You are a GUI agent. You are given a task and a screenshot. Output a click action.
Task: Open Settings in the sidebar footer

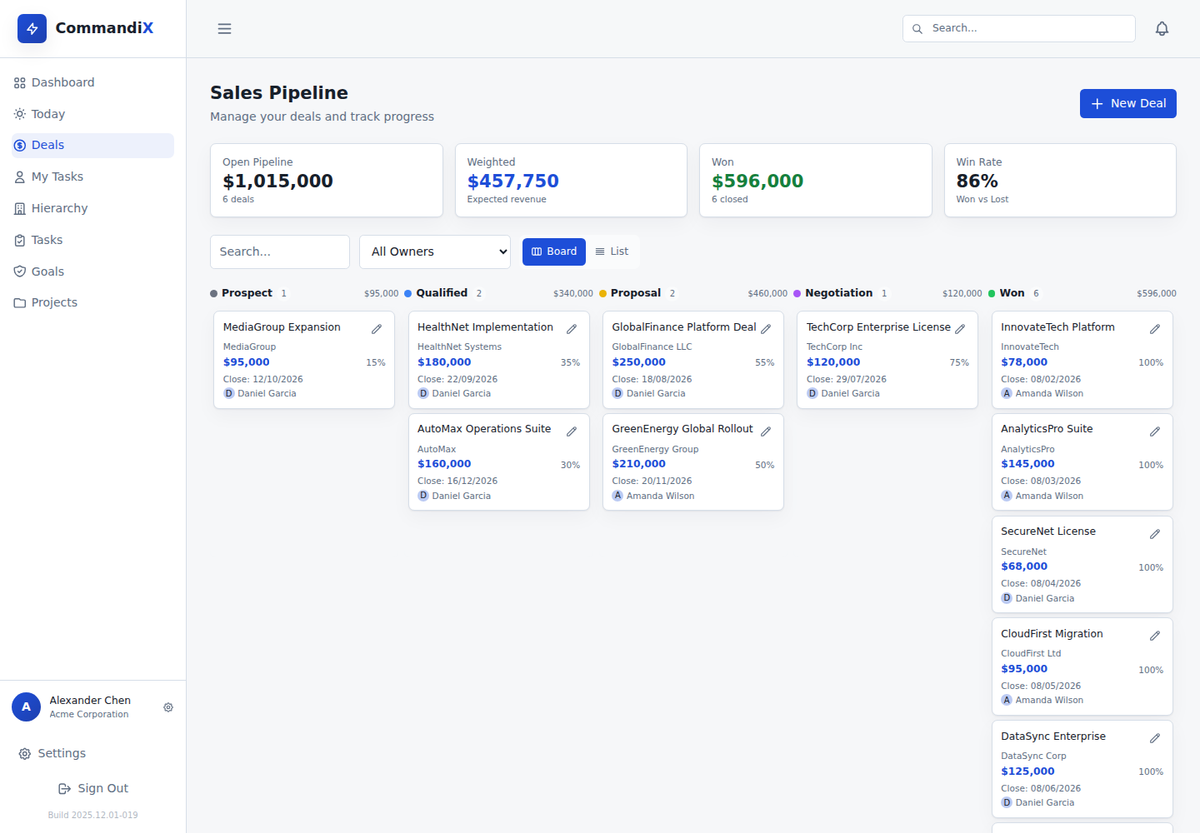click(x=93, y=753)
